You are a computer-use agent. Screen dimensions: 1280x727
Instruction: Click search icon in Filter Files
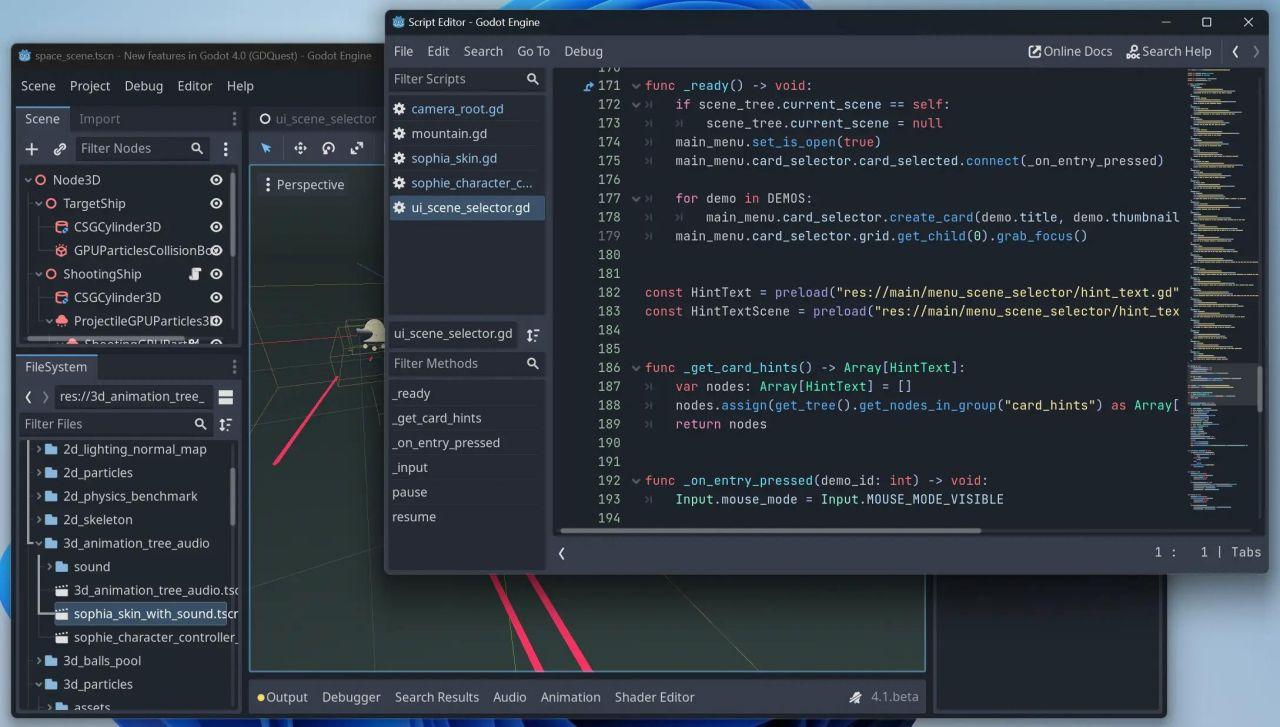coord(200,425)
